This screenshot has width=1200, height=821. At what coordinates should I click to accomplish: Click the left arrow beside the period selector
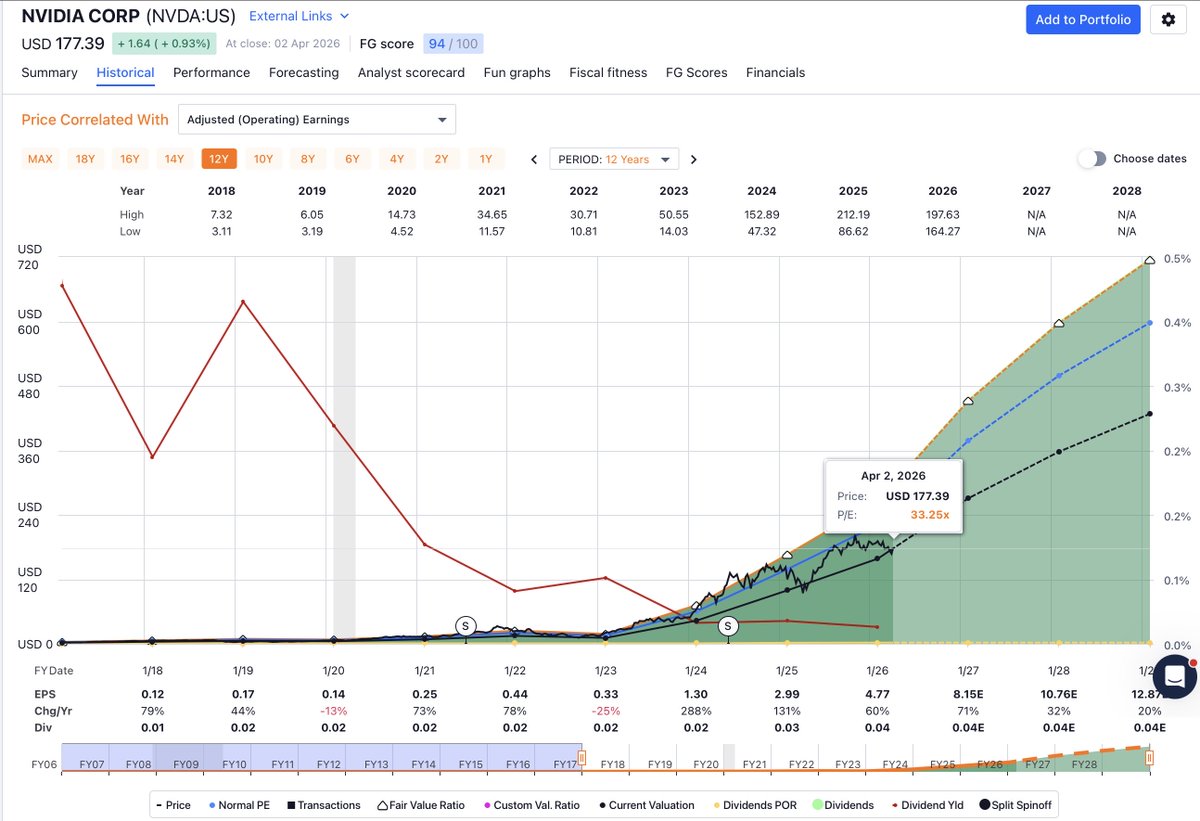pos(533,158)
